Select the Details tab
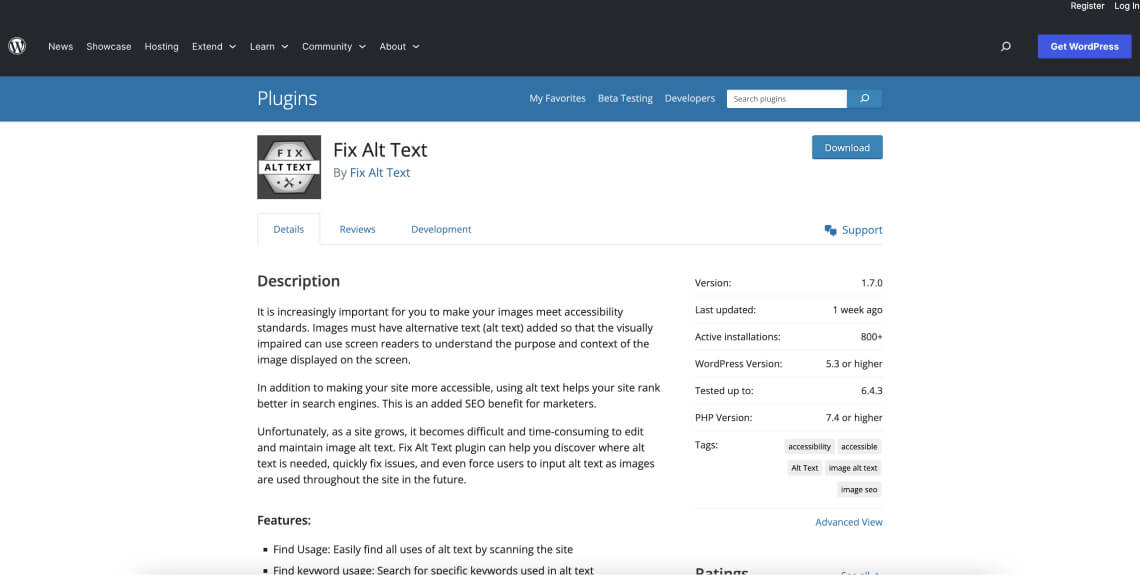 [x=288, y=229]
